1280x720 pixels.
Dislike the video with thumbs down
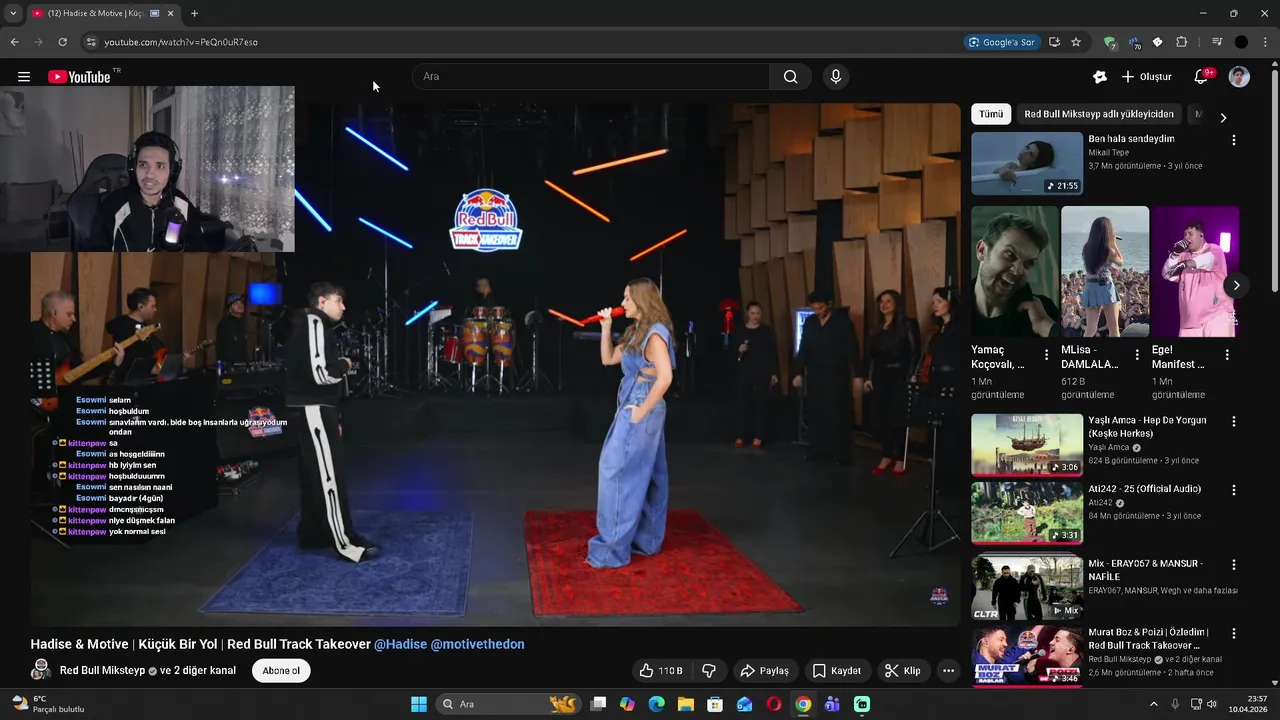[709, 671]
